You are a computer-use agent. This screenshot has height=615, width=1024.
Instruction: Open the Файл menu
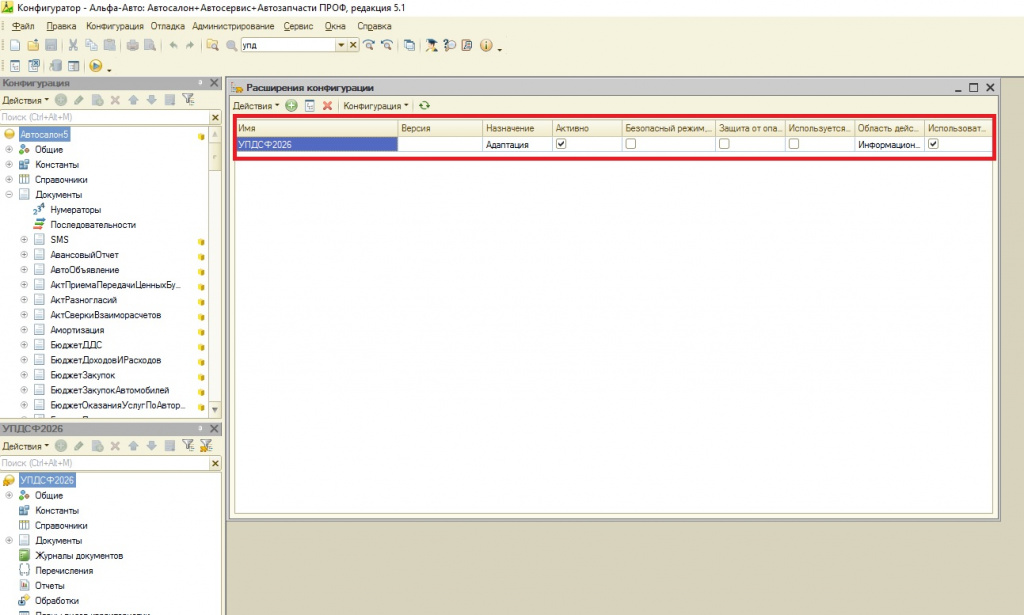(23, 26)
